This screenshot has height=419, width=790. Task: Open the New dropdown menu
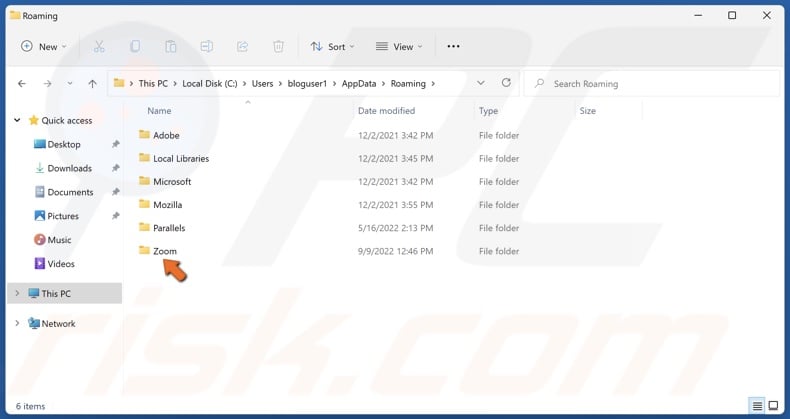(44, 47)
